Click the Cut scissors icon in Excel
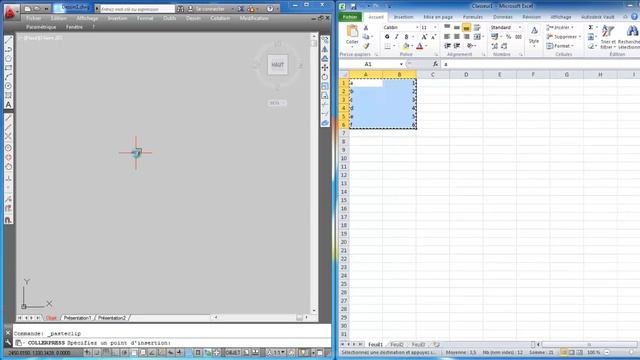640x360 pixels. pyautogui.click(x=366, y=28)
